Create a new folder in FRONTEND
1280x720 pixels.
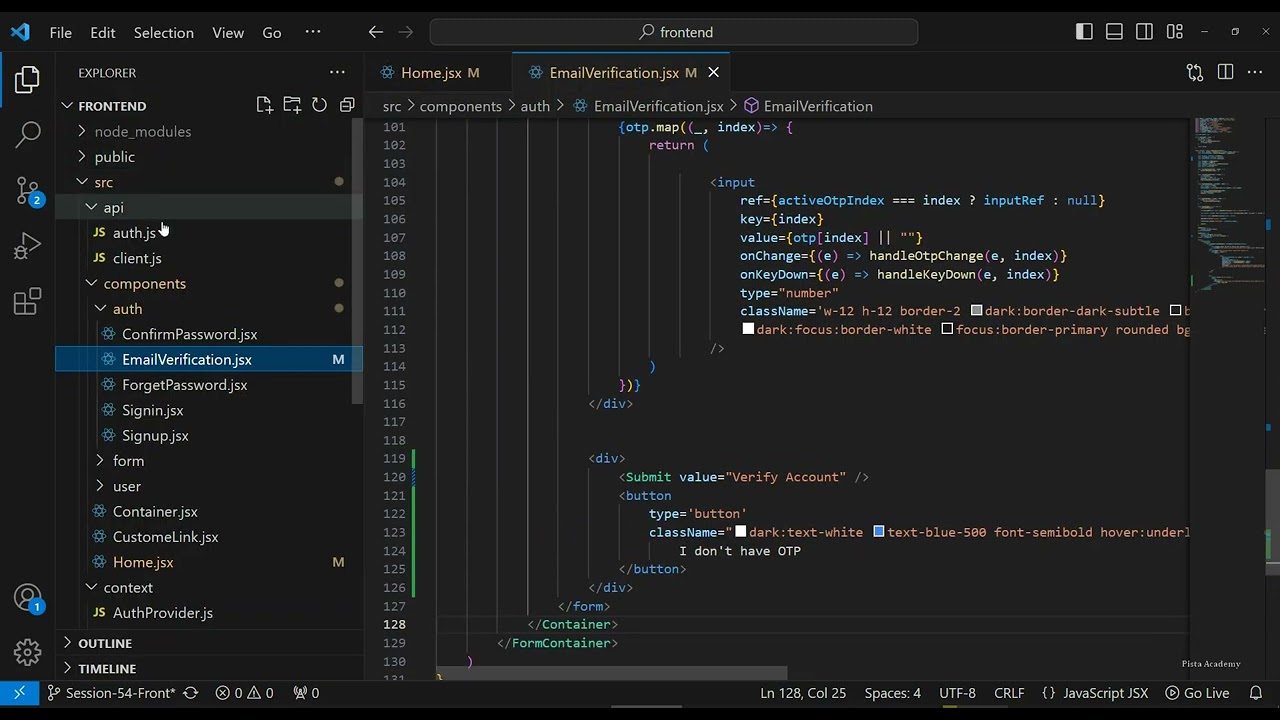tap(292, 105)
